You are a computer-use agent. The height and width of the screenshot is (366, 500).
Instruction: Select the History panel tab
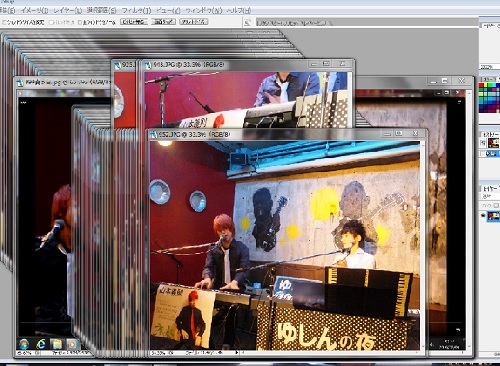(491, 134)
